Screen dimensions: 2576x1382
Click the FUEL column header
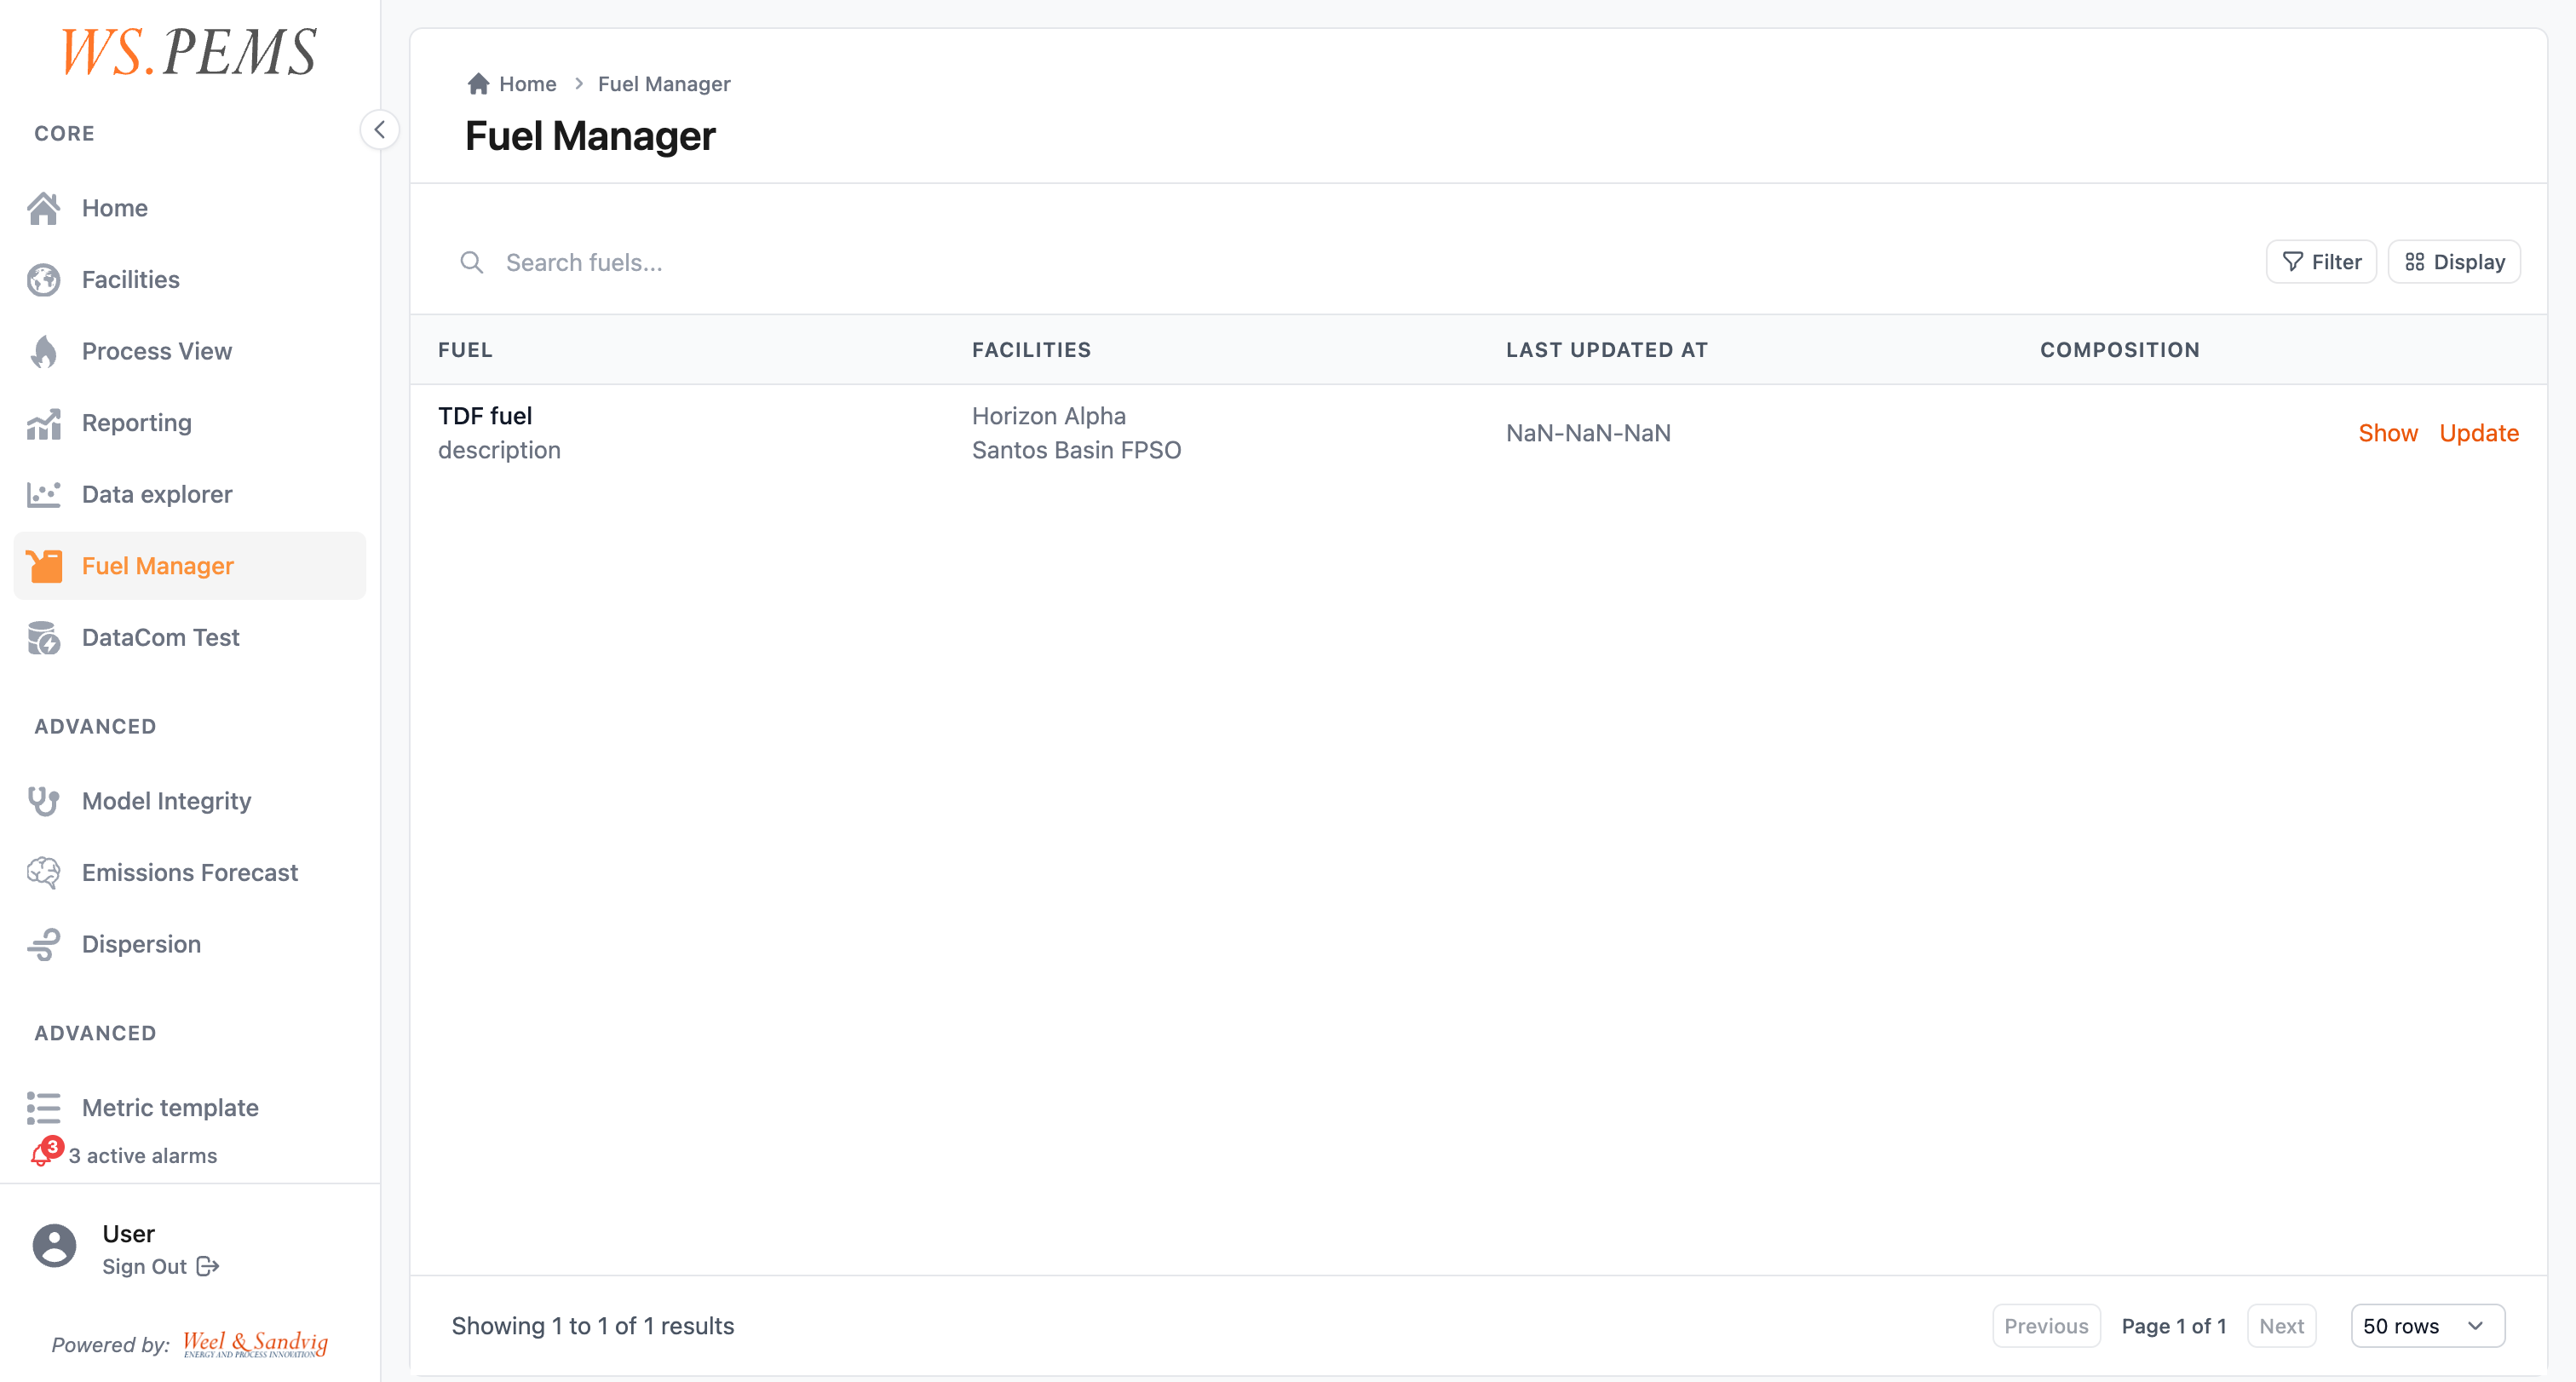pos(465,350)
